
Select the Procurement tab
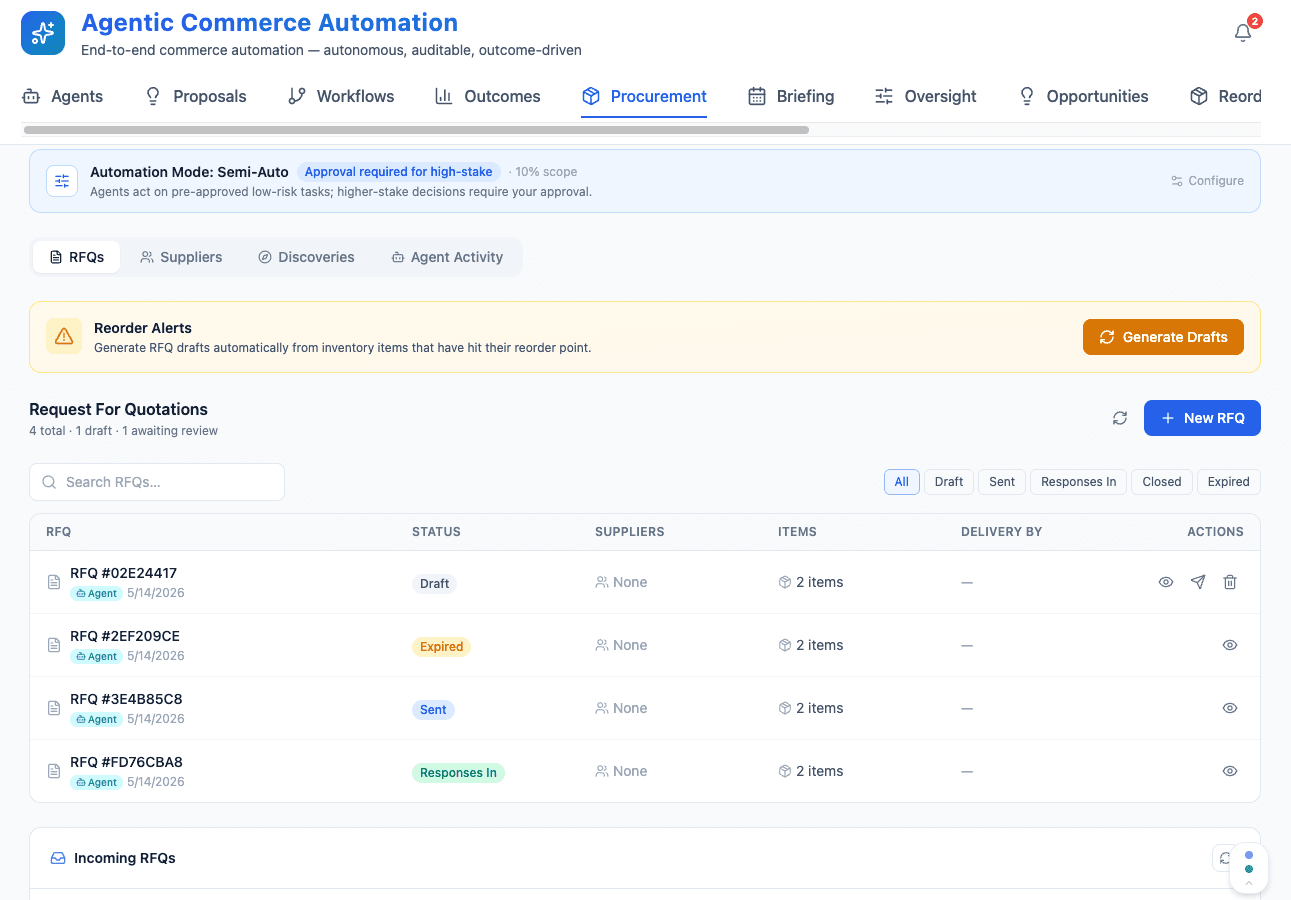coord(644,96)
